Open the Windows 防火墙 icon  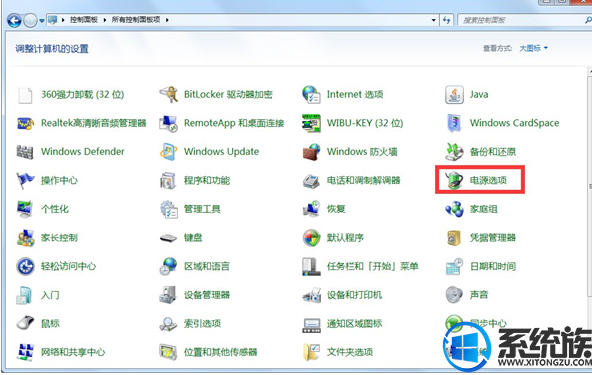(311, 152)
